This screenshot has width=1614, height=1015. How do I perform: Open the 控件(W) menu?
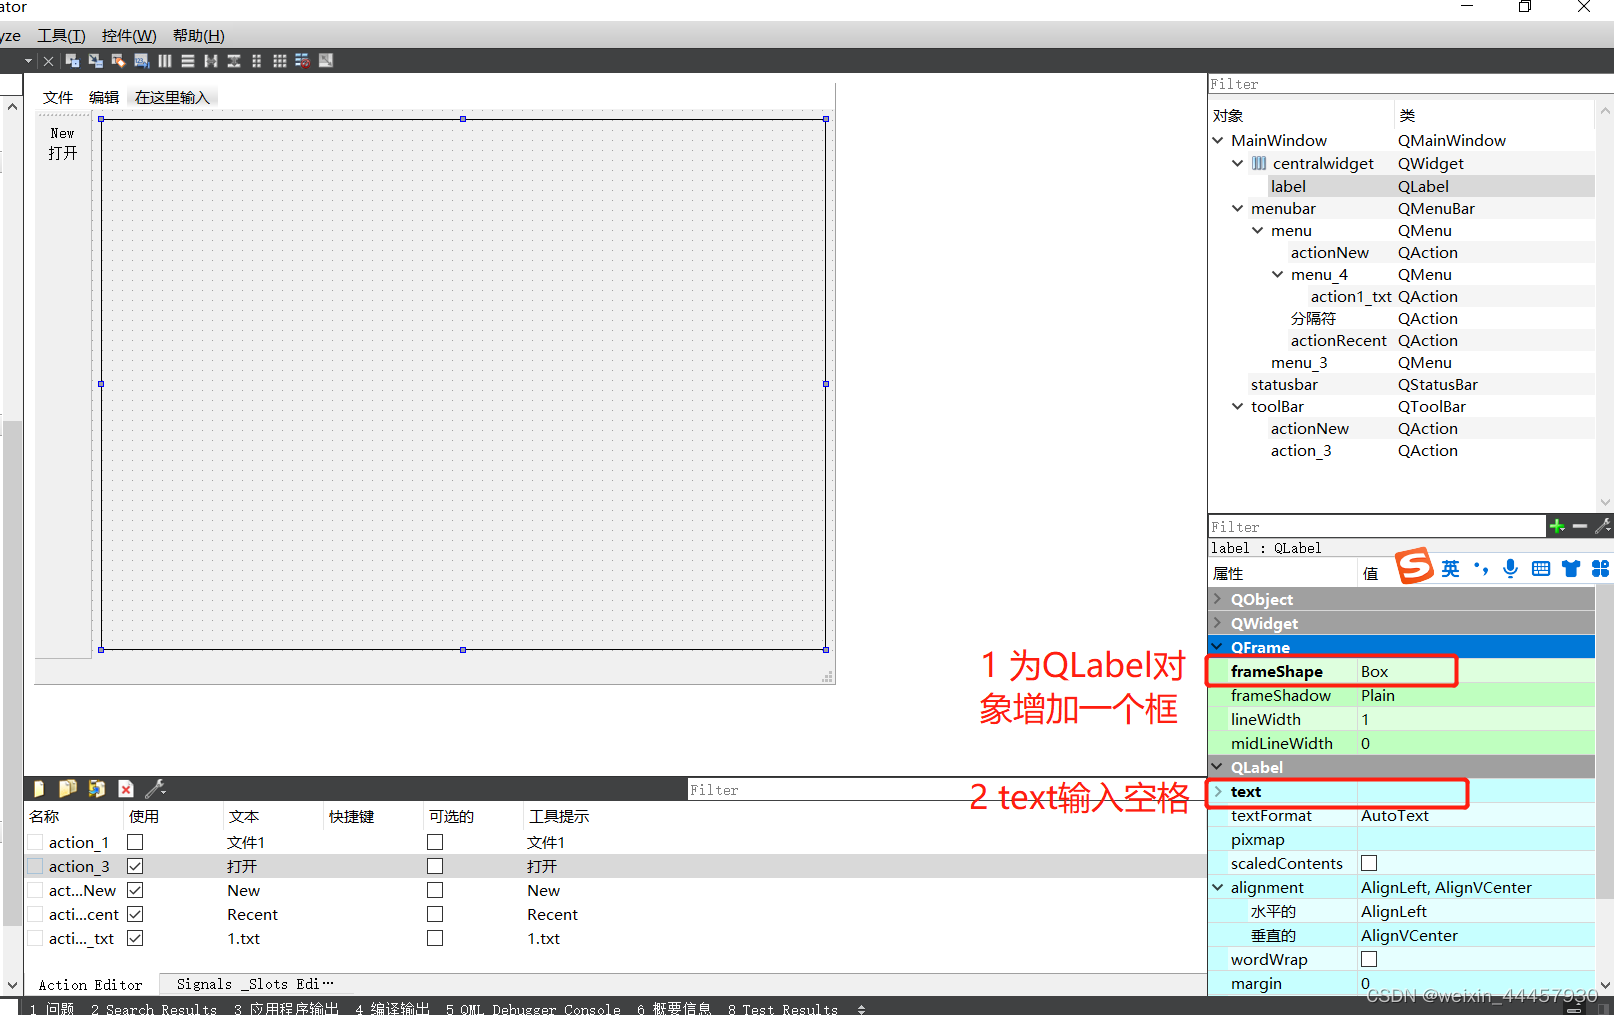[x=129, y=36]
